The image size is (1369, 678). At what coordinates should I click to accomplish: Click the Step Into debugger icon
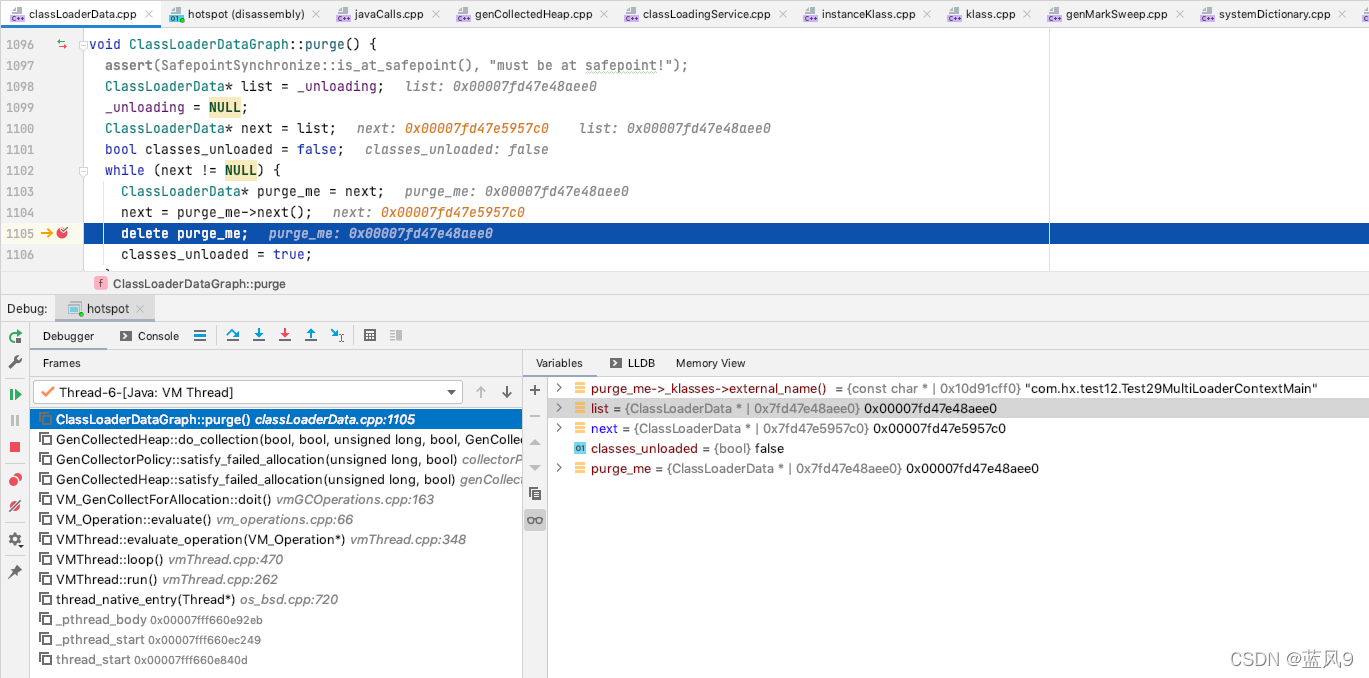point(258,335)
